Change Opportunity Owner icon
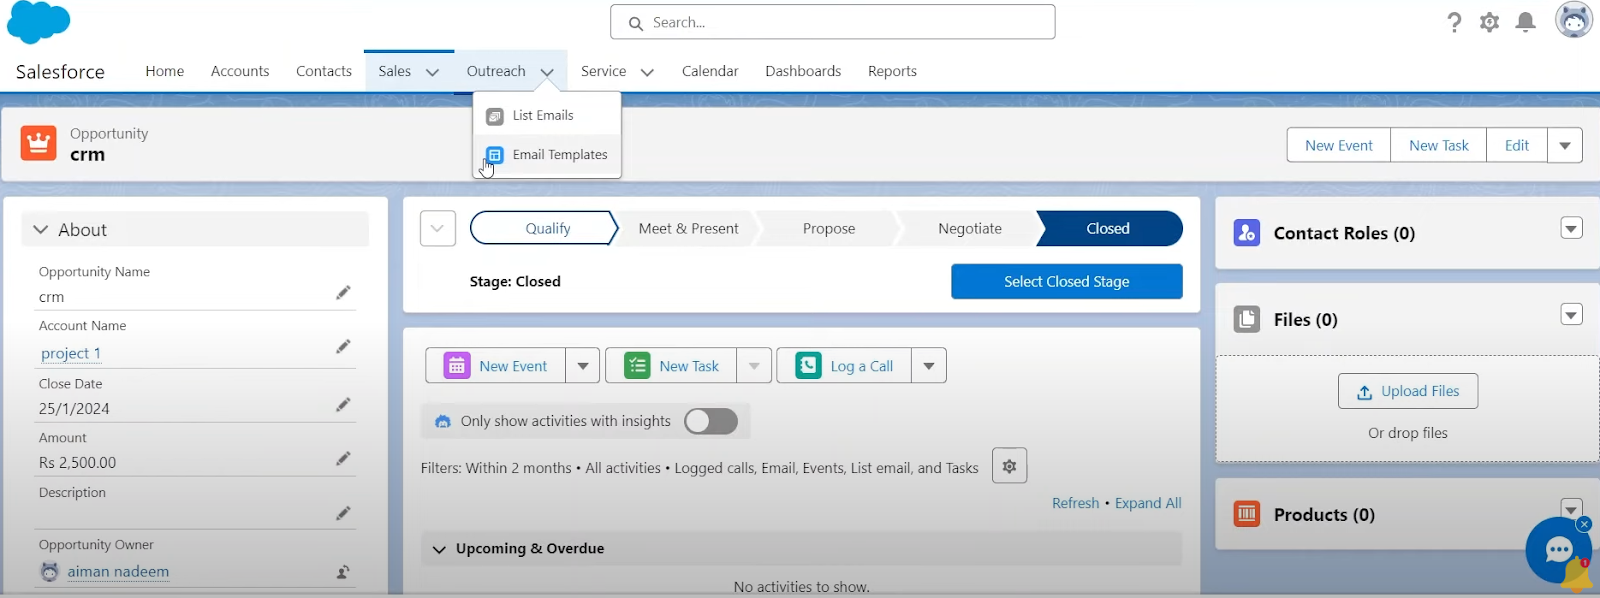Viewport: 1600px width, 598px height. tap(343, 572)
